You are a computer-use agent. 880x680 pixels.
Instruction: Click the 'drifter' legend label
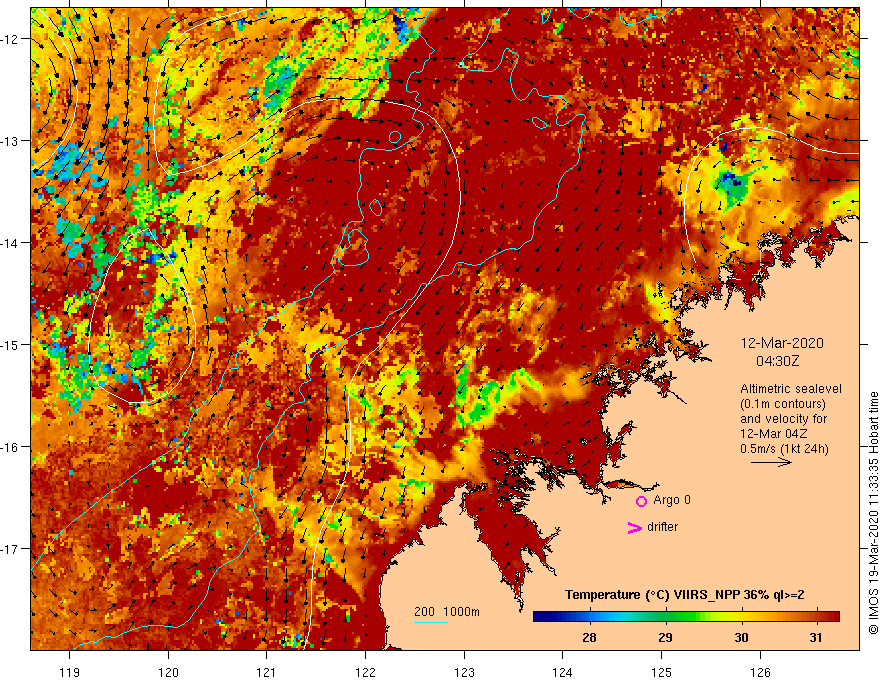click(x=662, y=527)
